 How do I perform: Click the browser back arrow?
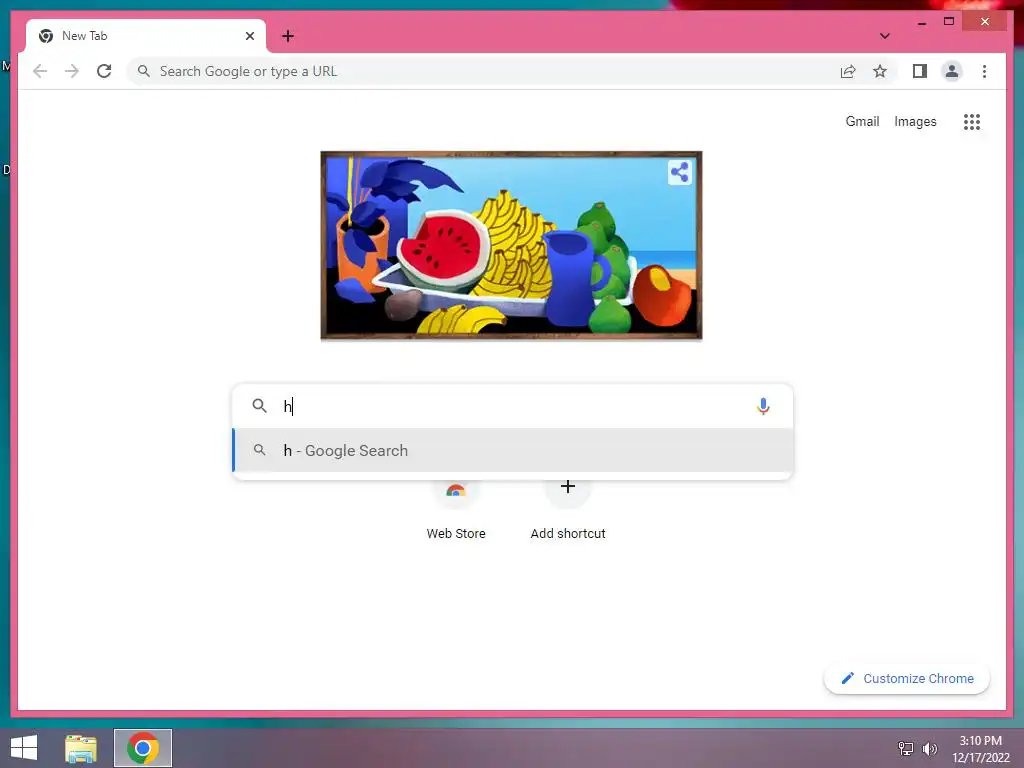40,71
